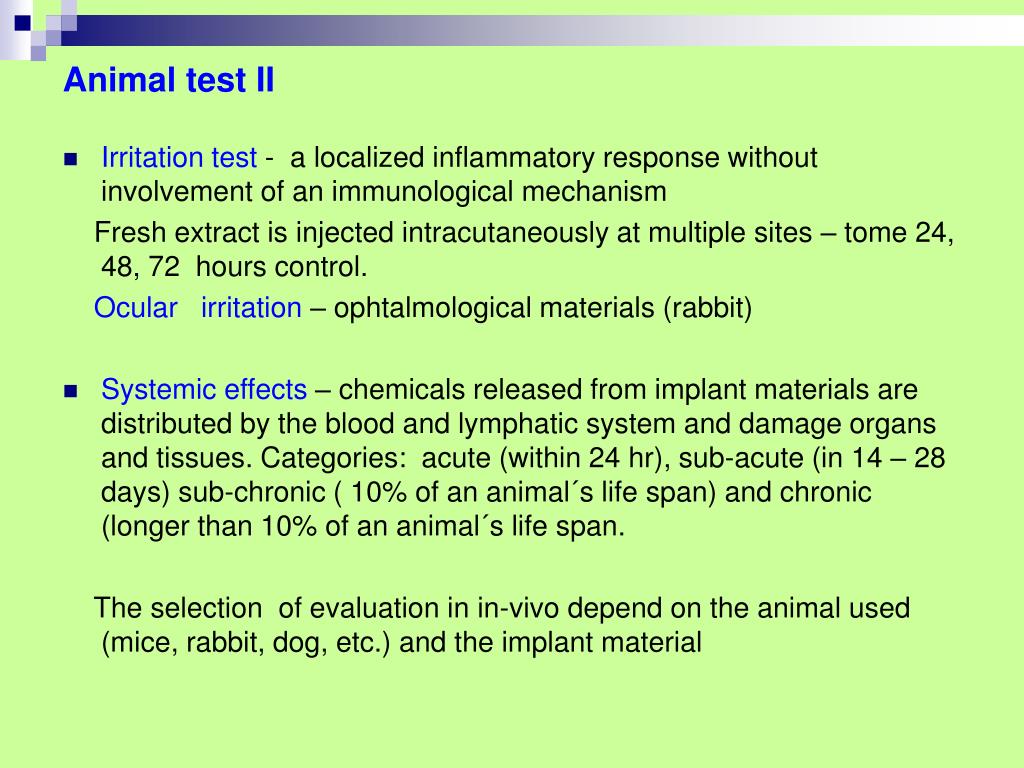Click the bullet square beside Irritation test
1024x768 pixels.
click(71, 159)
